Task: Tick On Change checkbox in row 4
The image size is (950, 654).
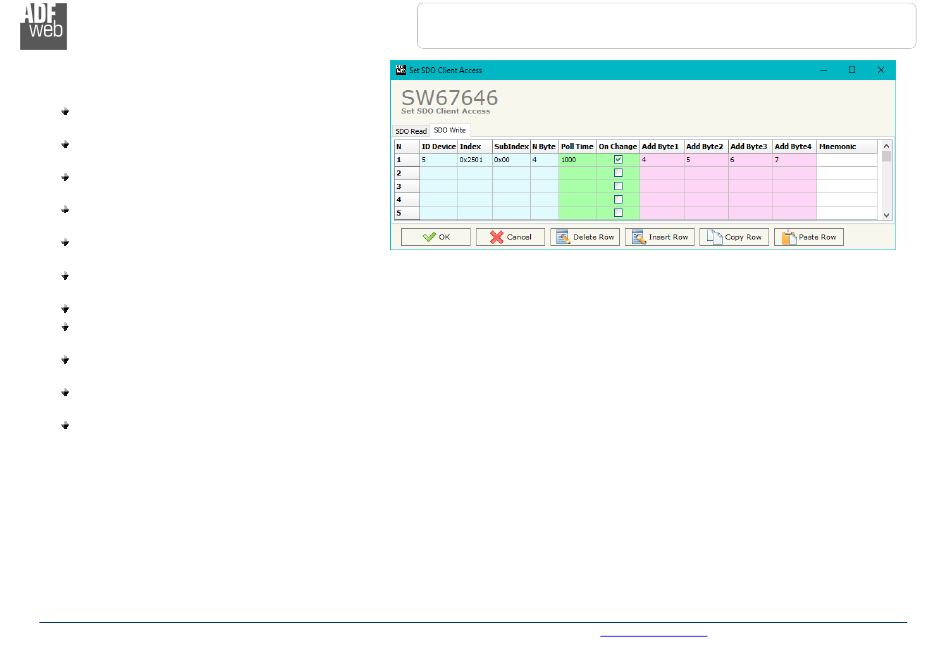Action: point(618,199)
